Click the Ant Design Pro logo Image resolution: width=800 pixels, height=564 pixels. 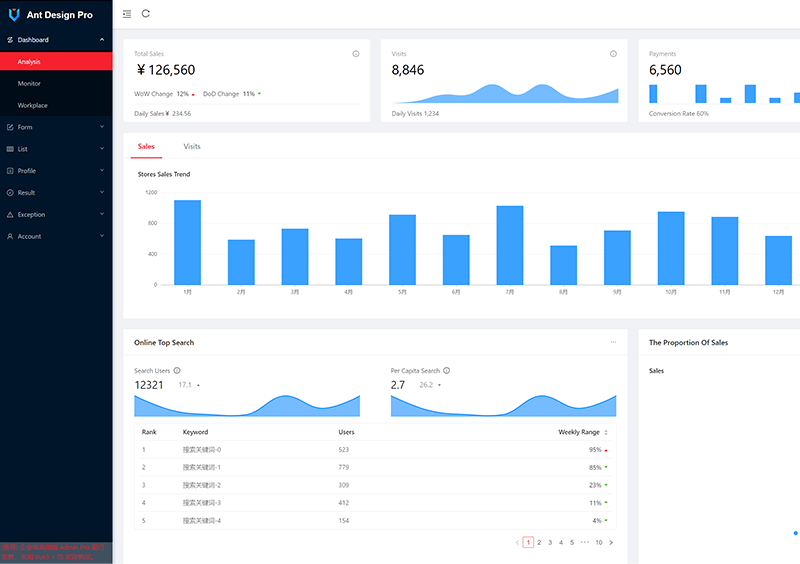point(14,14)
